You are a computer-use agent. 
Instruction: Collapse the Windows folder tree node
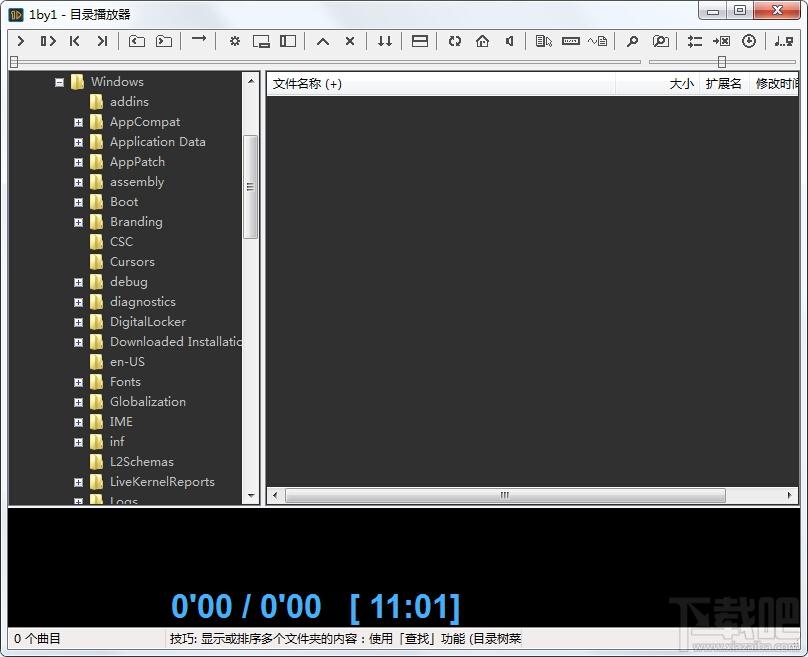point(59,82)
